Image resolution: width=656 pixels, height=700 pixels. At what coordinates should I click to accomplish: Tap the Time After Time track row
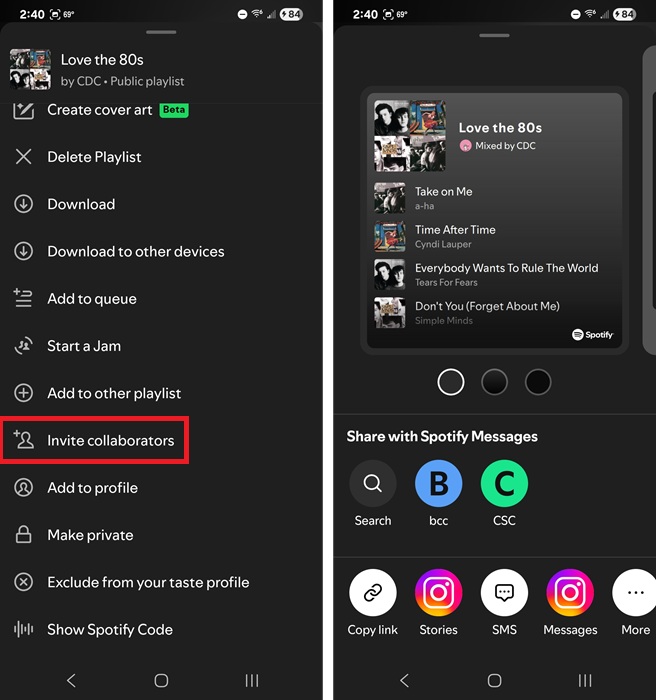click(494, 236)
